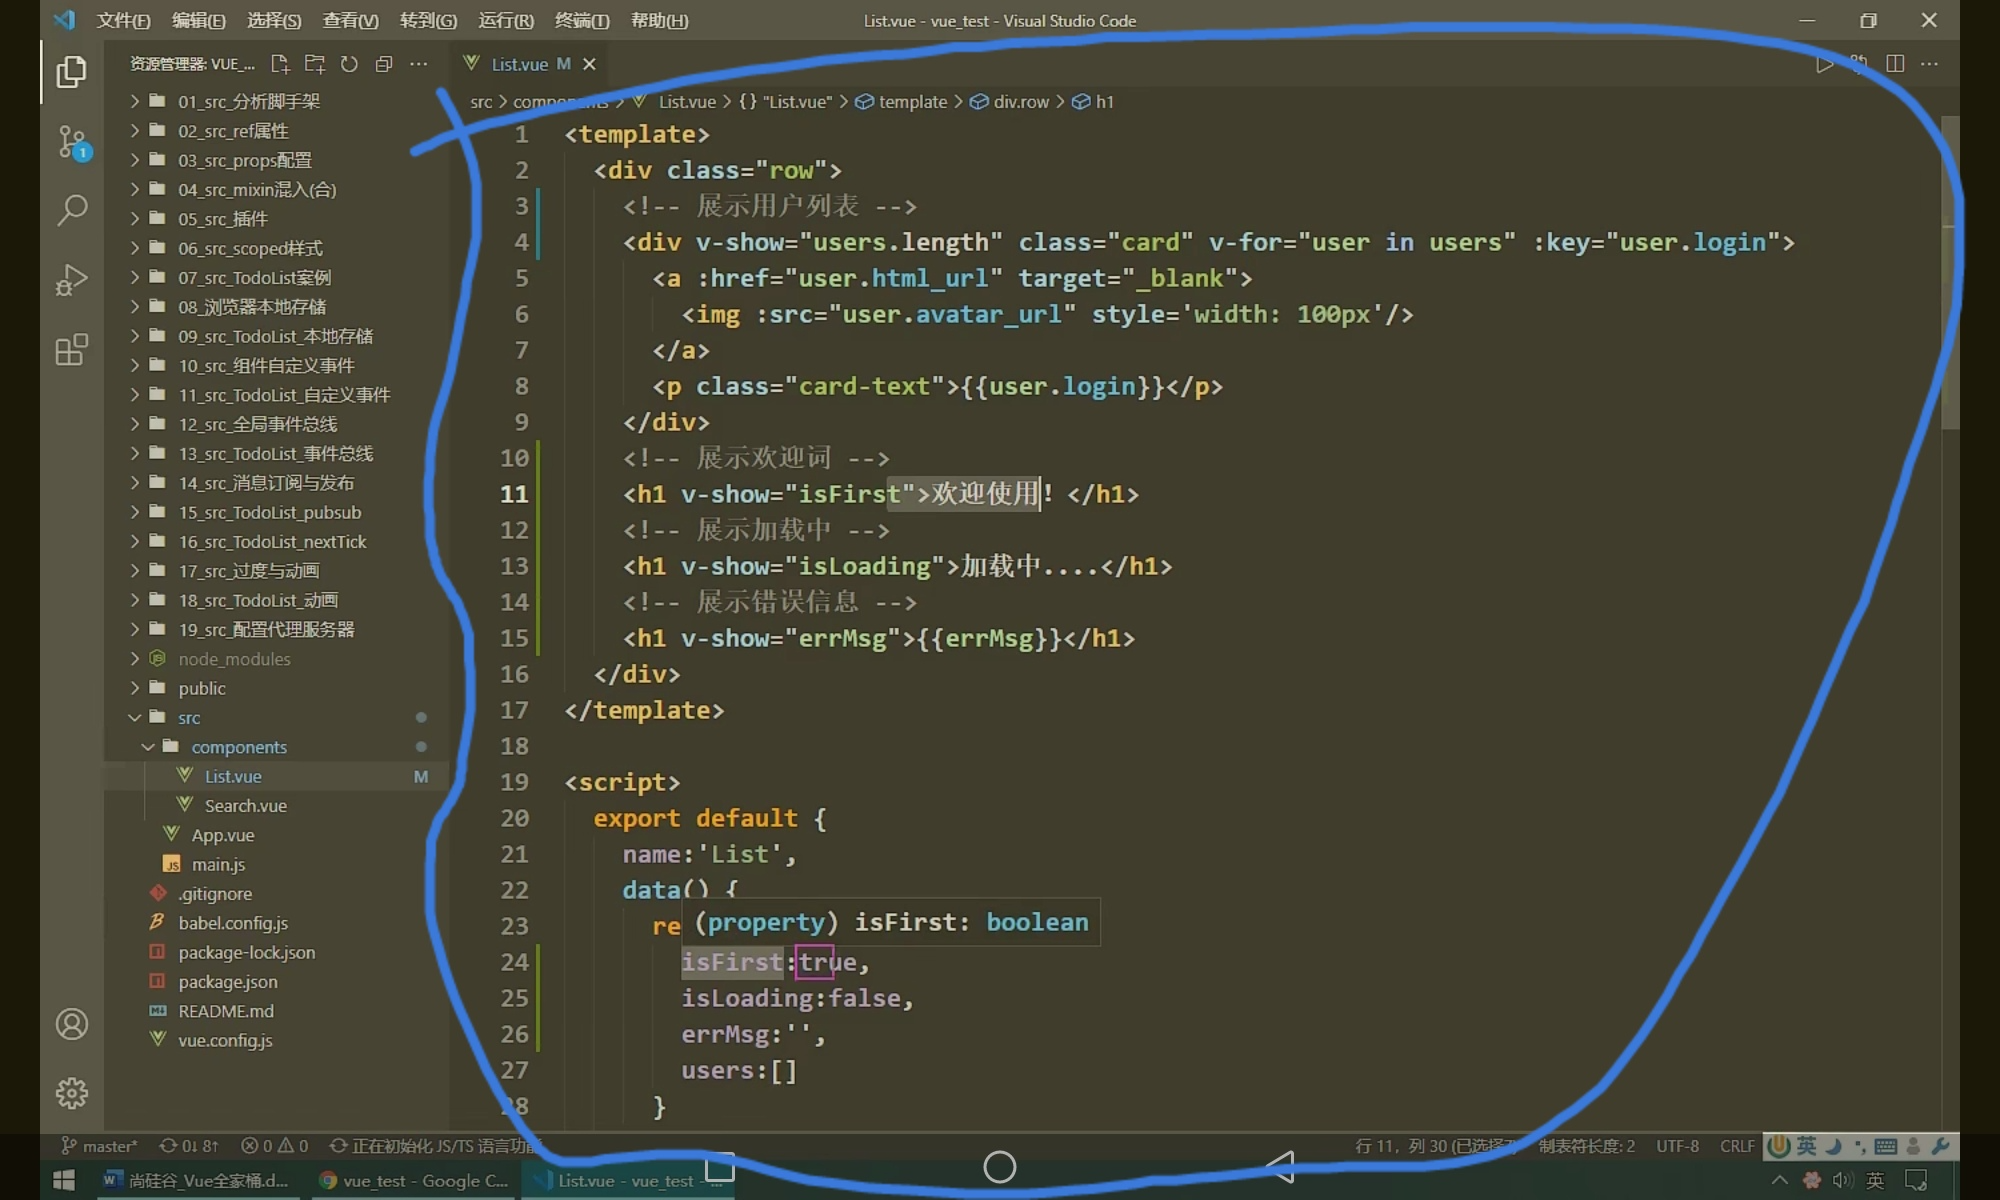Open the 运行(R) menu
Image resolution: width=2000 pixels, height=1200 pixels.
click(505, 21)
